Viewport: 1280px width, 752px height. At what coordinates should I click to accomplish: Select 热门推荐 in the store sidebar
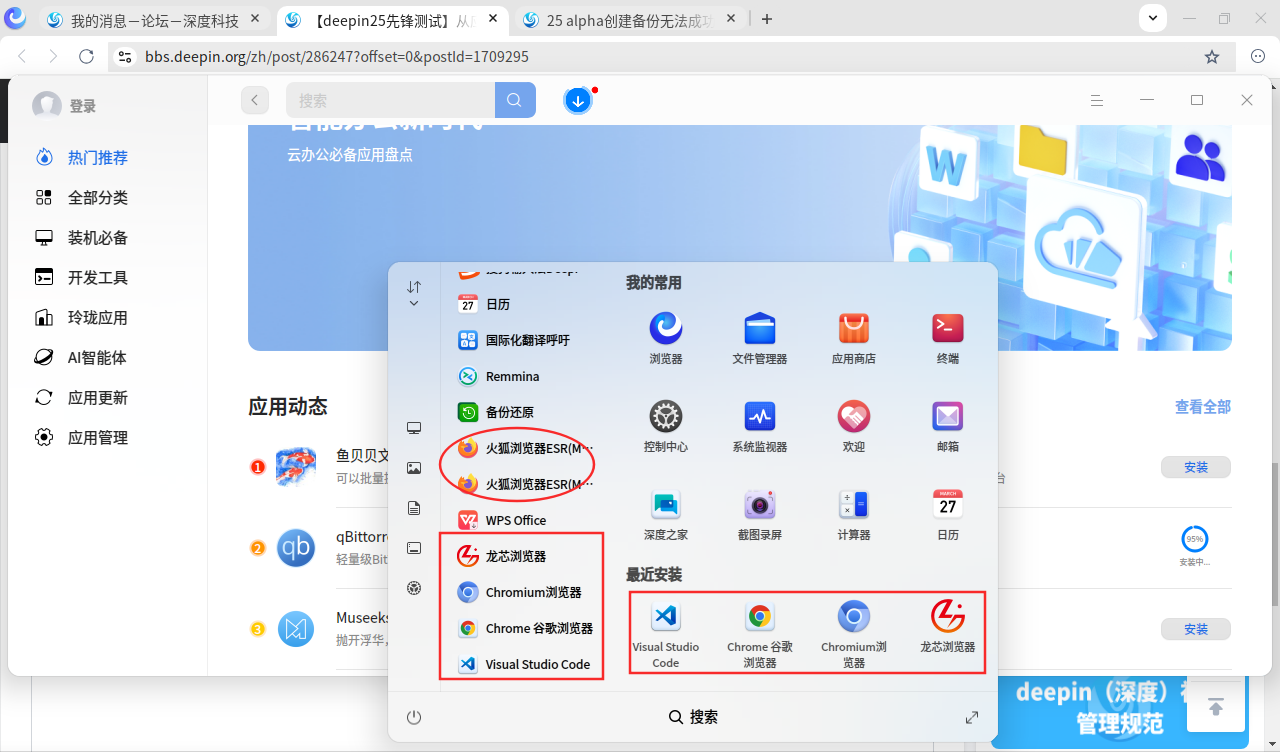pos(97,157)
